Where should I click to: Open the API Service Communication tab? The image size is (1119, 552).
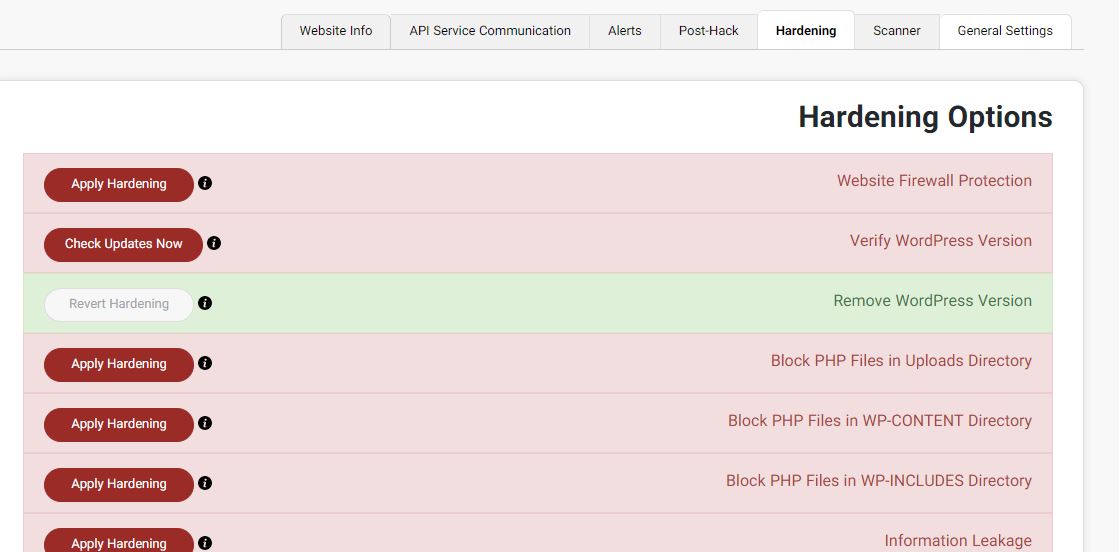[490, 31]
